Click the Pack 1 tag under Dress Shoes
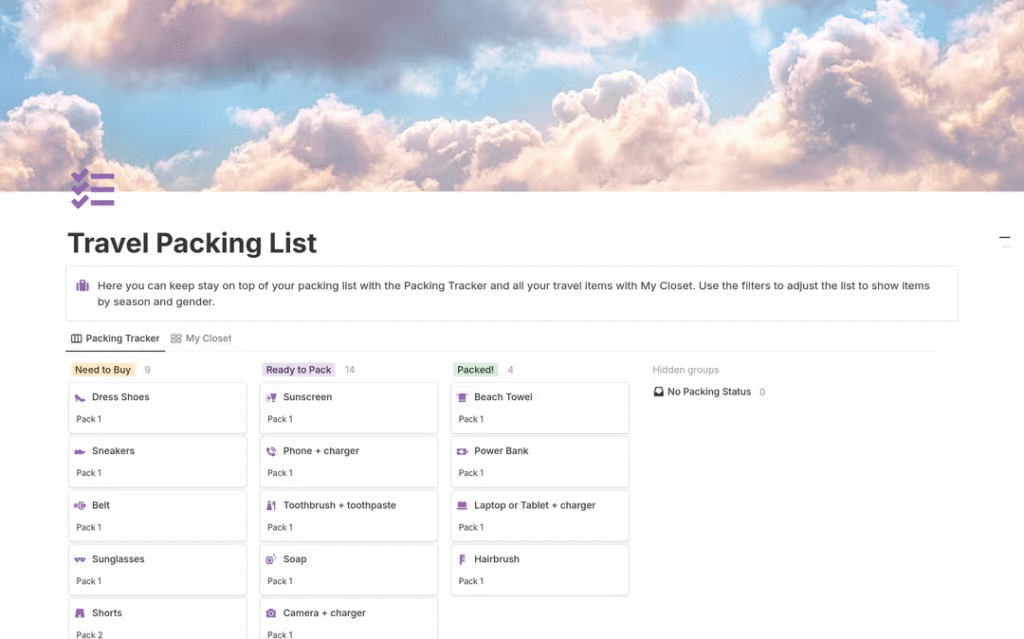Viewport: 1024px width, 639px height. (x=89, y=419)
